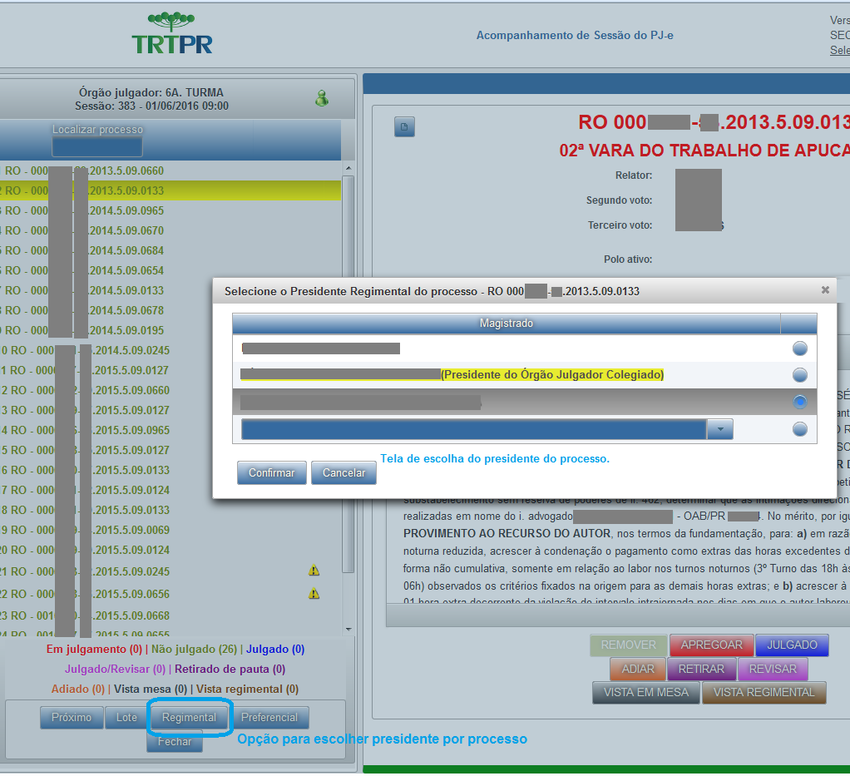Close the Presidente Regimental dialog
The width and height of the screenshot is (850, 776).
tap(825, 290)
